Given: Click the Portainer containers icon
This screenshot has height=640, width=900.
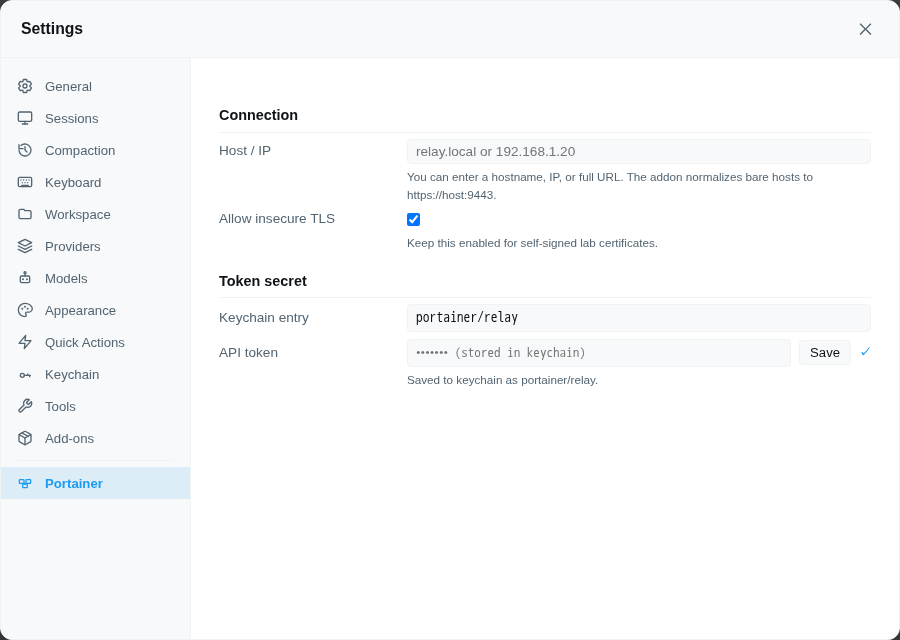Looking at the screenshot, I should point(25,483).
